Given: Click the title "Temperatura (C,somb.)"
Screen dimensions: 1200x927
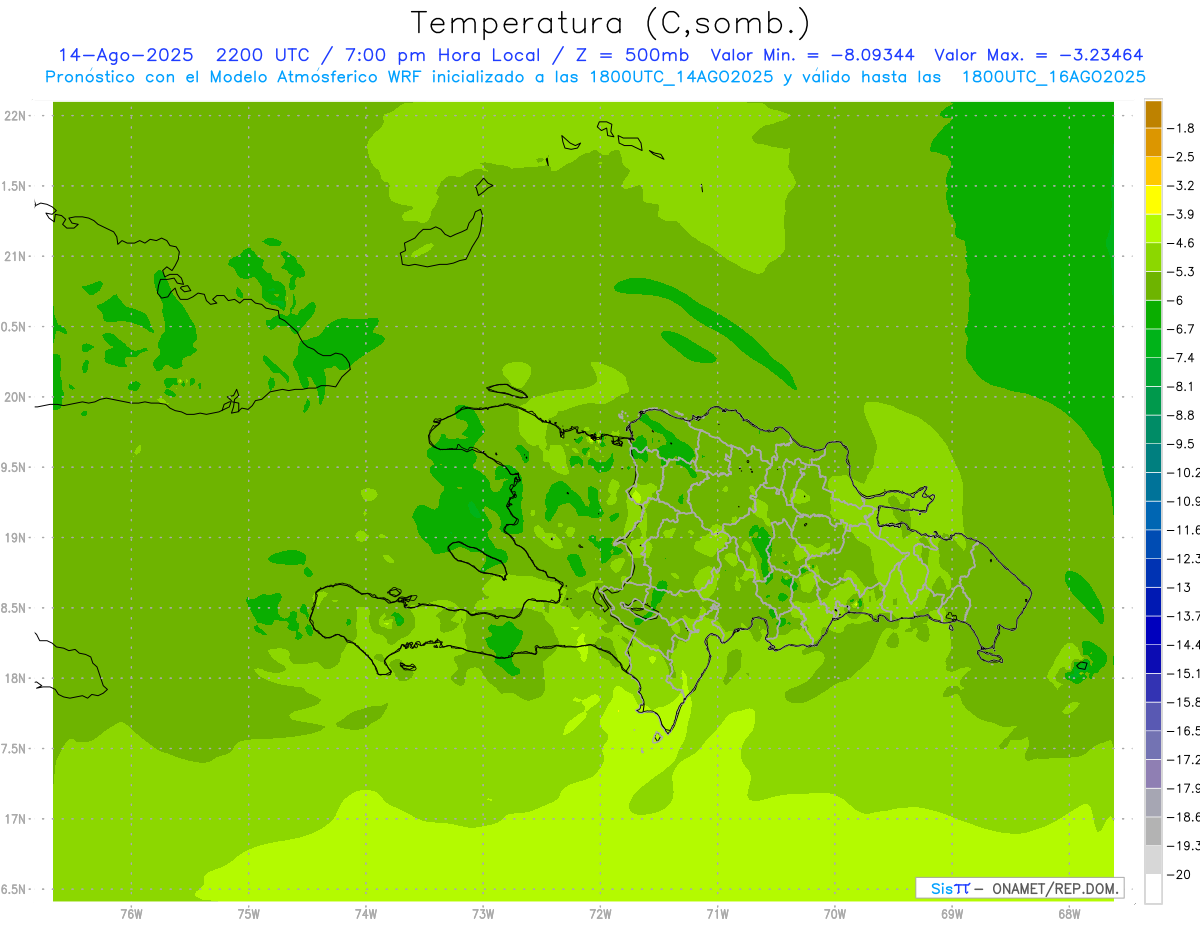Looking at the screenshot, I should click(611, 24).
